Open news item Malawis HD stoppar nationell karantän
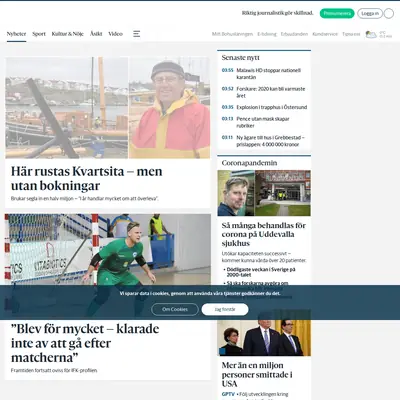 (x=268, y=74)
